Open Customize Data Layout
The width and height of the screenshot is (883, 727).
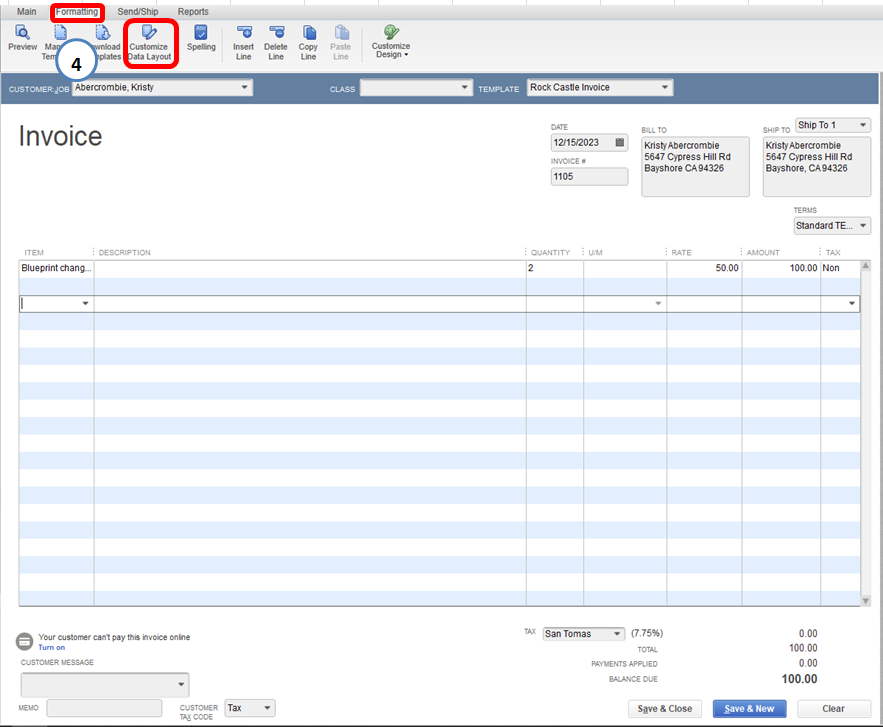tap(150, 43)
